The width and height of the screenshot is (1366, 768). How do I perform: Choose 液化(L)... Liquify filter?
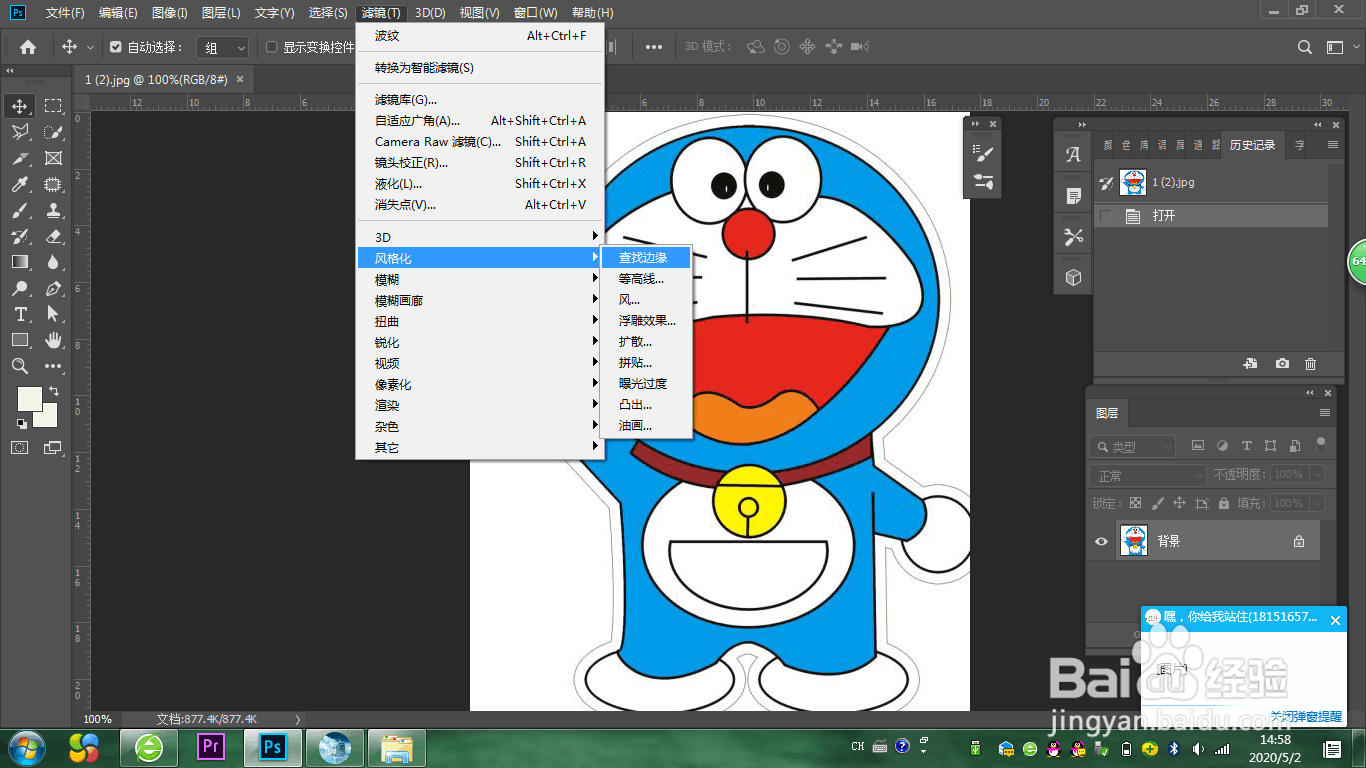point(480,183)
